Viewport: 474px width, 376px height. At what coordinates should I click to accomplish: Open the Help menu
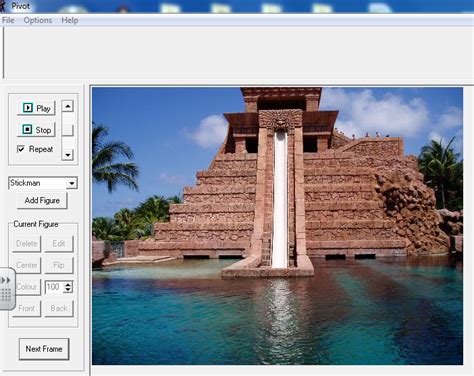(x=70, y=20)
